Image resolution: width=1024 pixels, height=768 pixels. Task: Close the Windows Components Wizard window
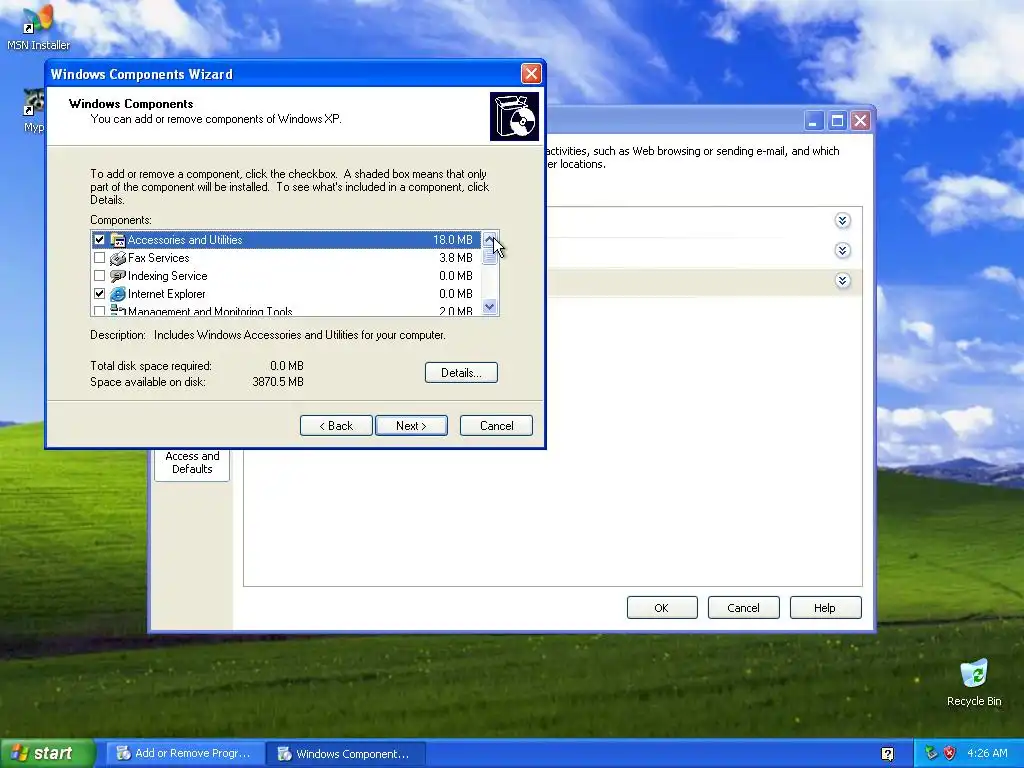(531, 74)
